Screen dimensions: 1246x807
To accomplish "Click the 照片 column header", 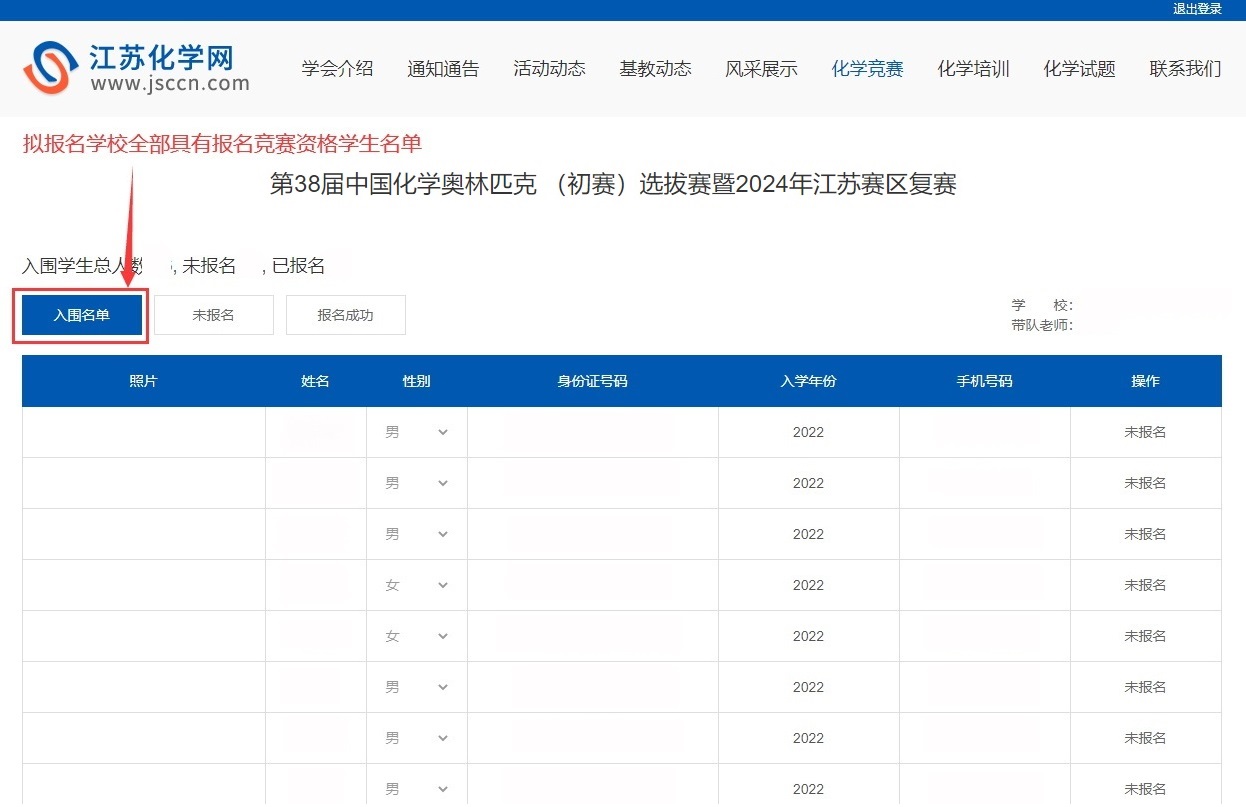I will click(x=143, y=381).
